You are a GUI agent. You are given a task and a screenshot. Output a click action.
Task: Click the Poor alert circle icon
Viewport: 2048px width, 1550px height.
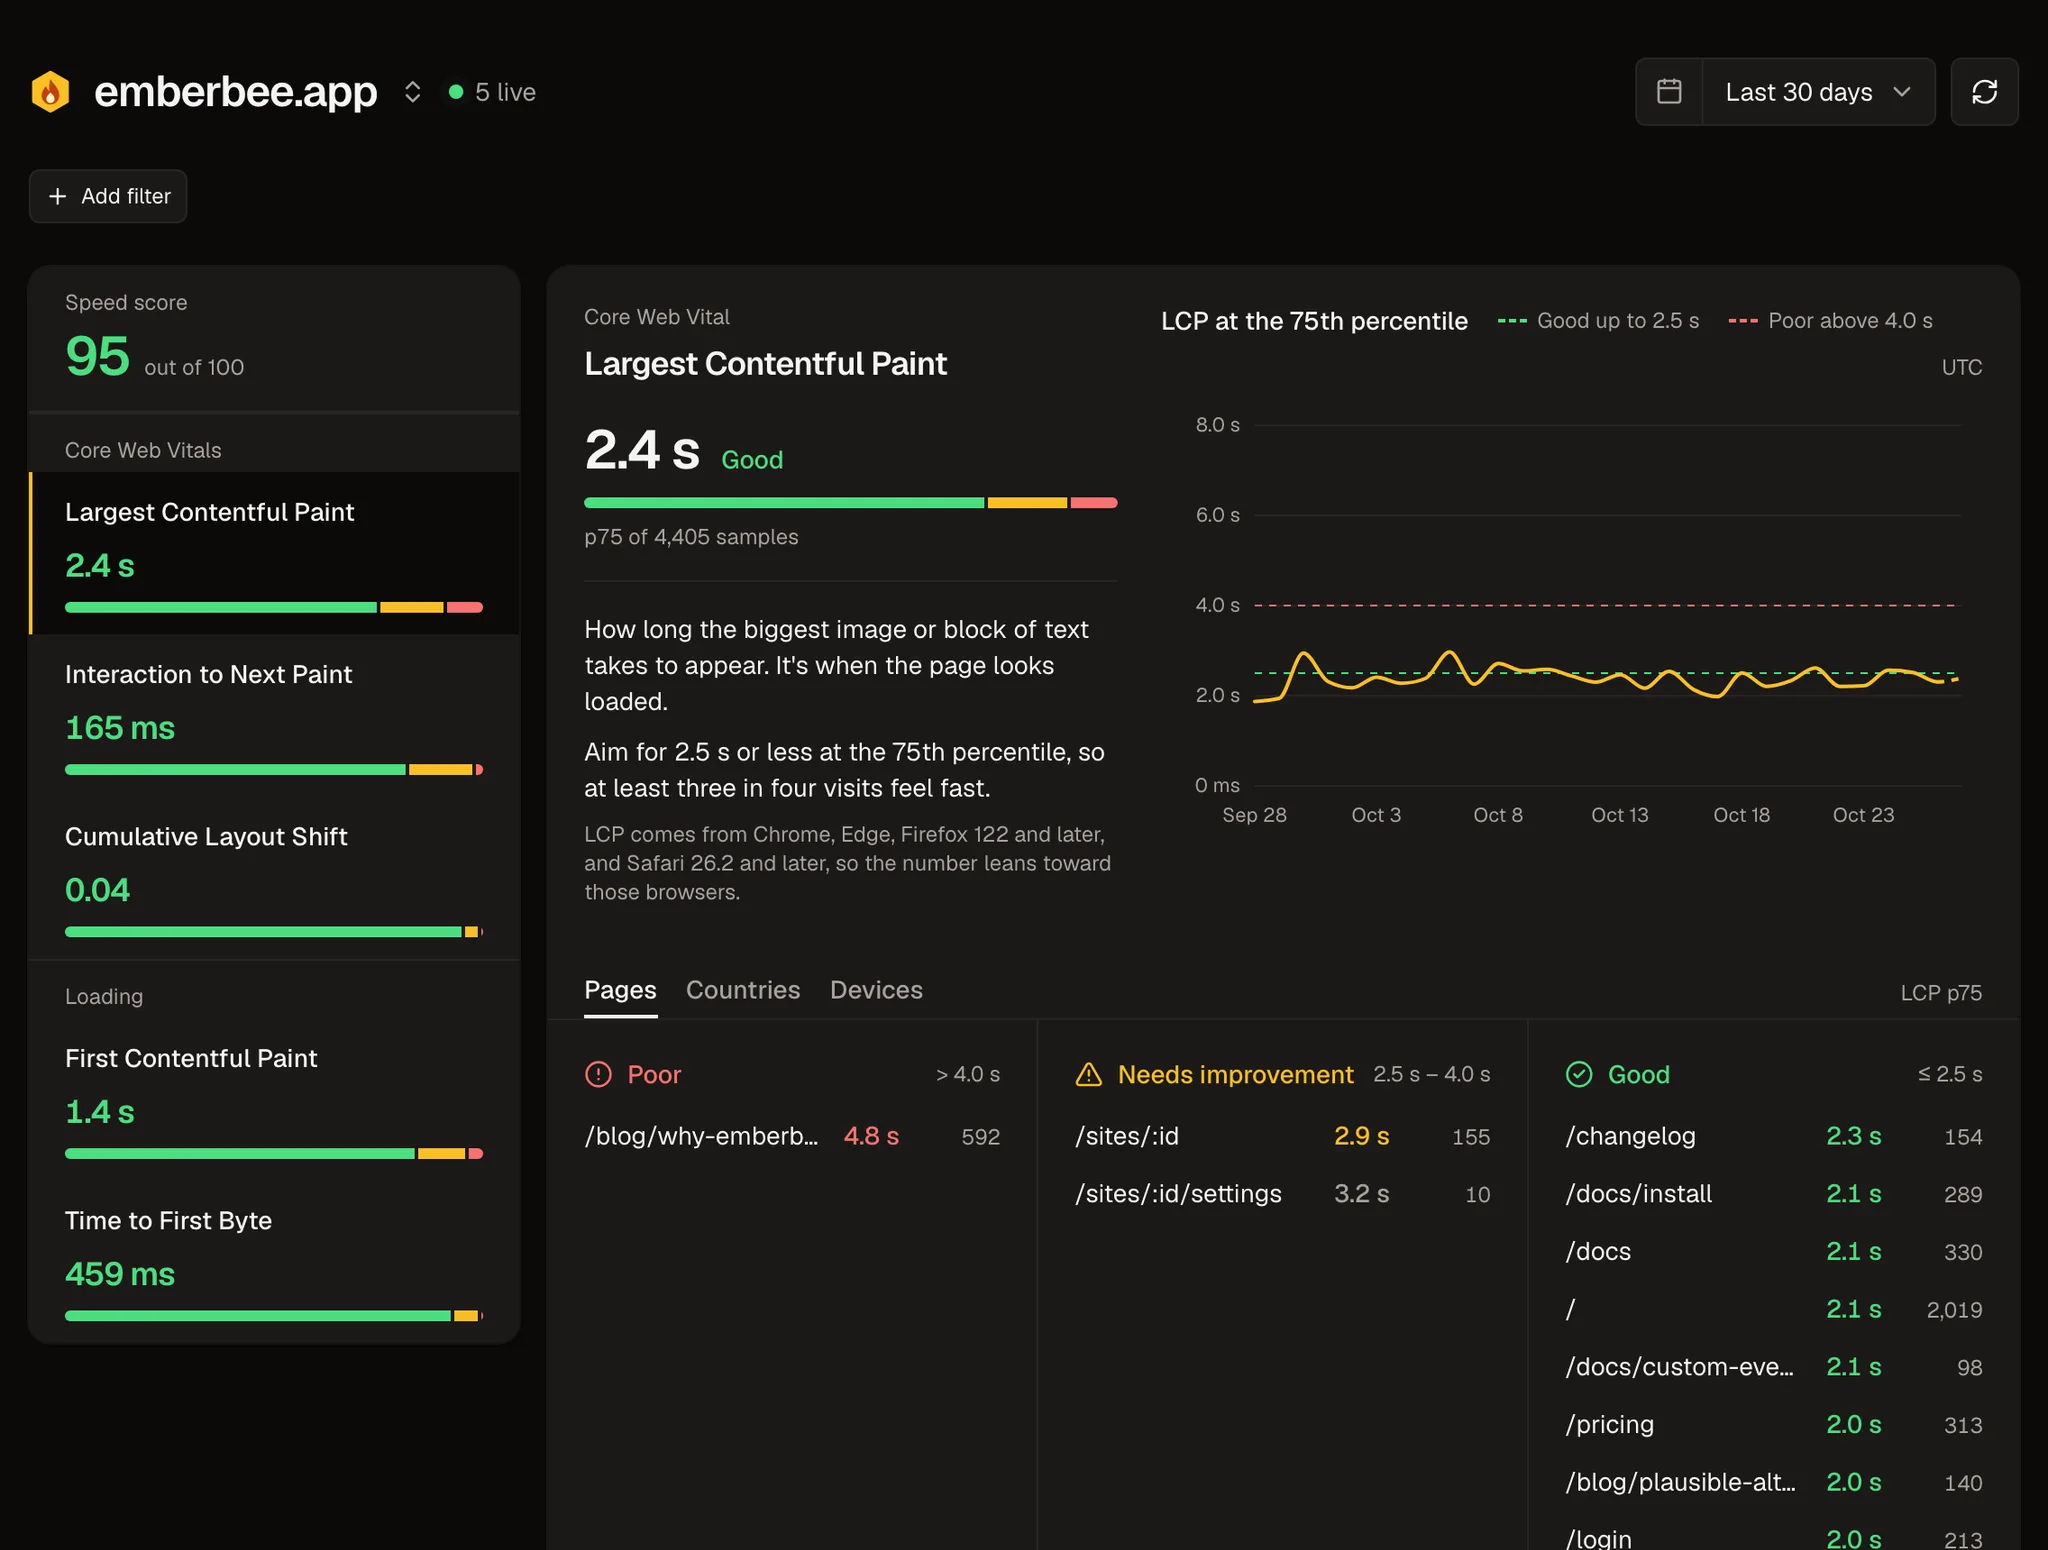pos(598,1074)
